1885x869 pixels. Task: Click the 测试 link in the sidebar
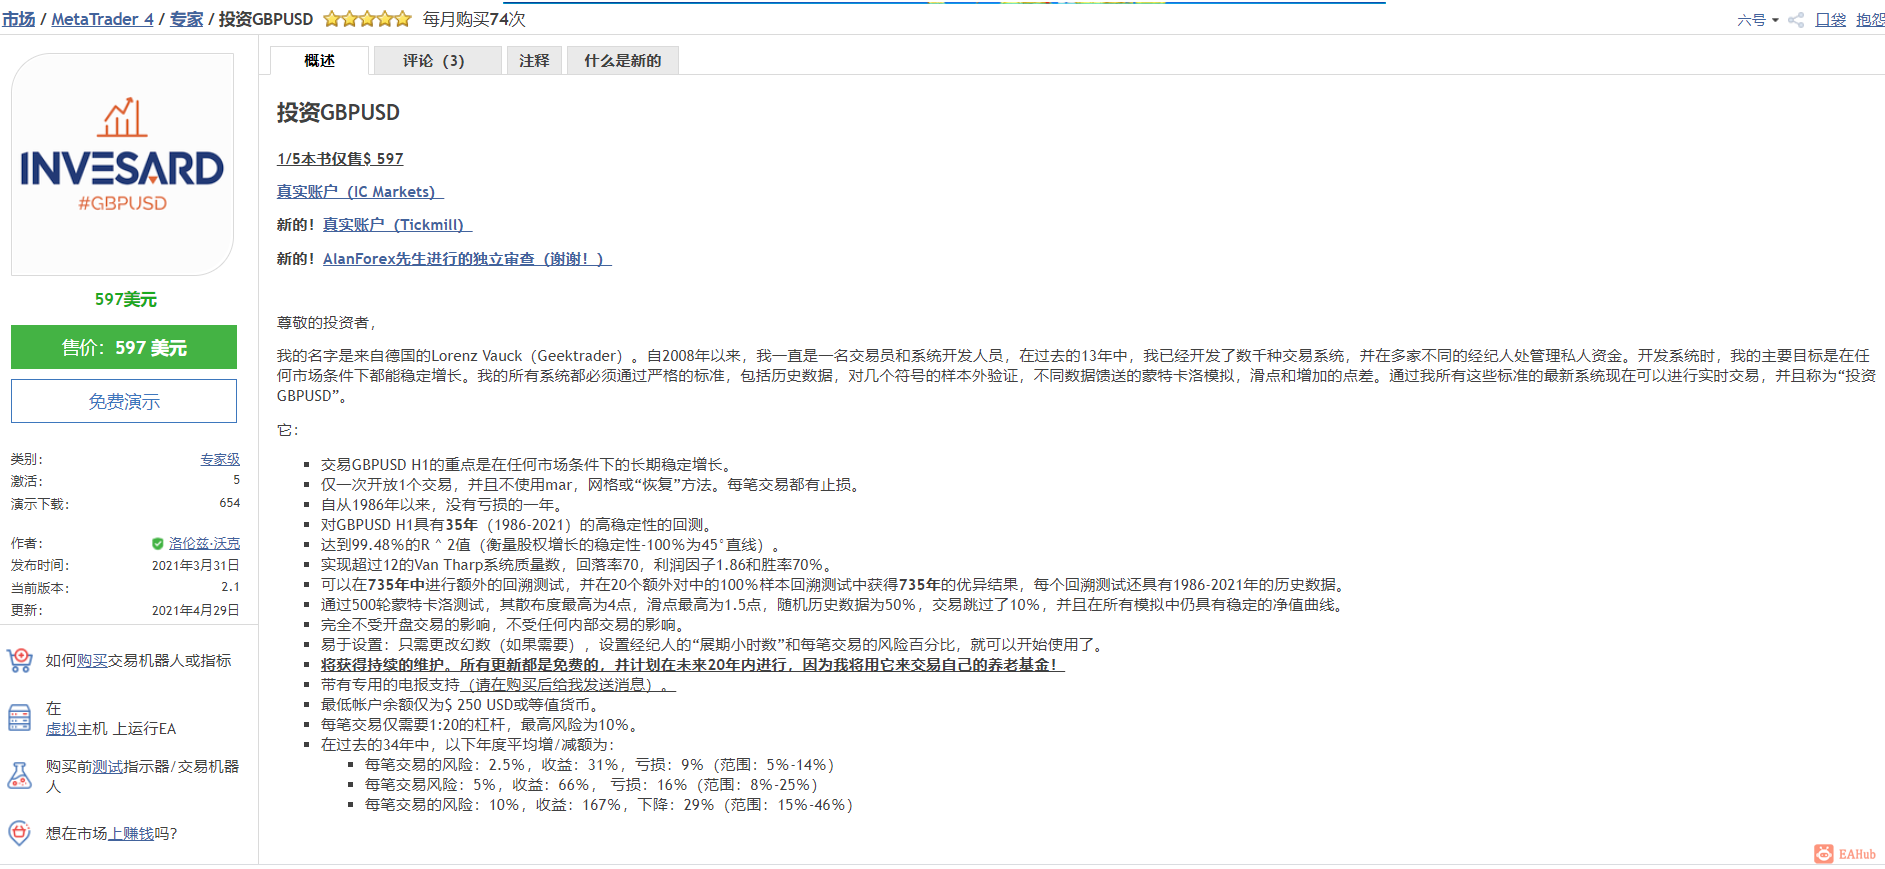click(108, 767)
